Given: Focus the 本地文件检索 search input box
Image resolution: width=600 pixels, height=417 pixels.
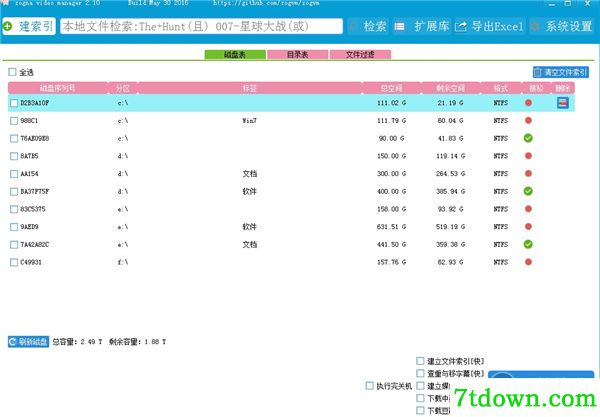Looking at the screenshot, I should 201,26.
